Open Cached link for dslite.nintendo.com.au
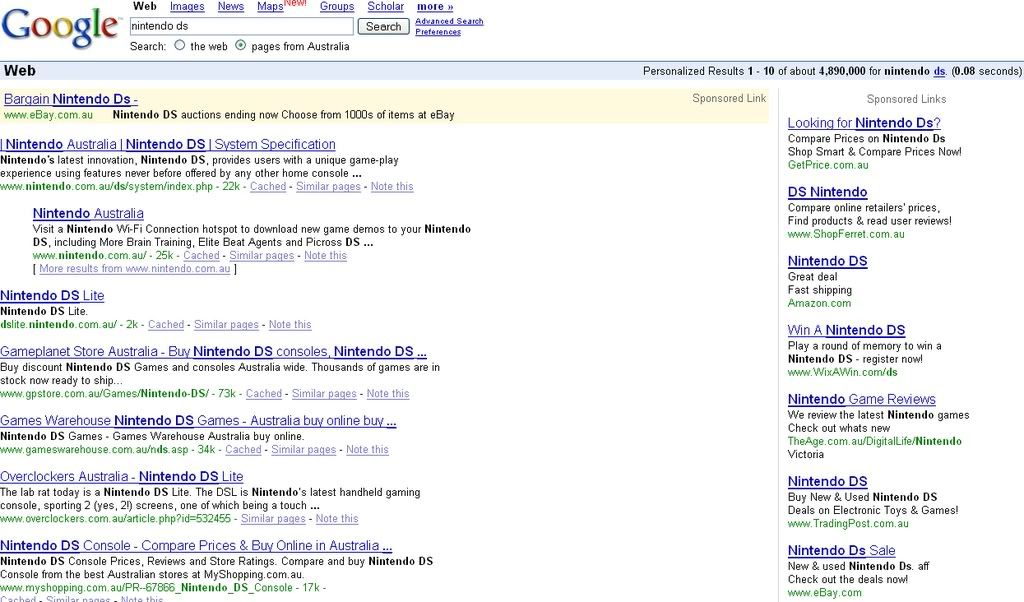 pyautogui.click(x=166, y=325)
